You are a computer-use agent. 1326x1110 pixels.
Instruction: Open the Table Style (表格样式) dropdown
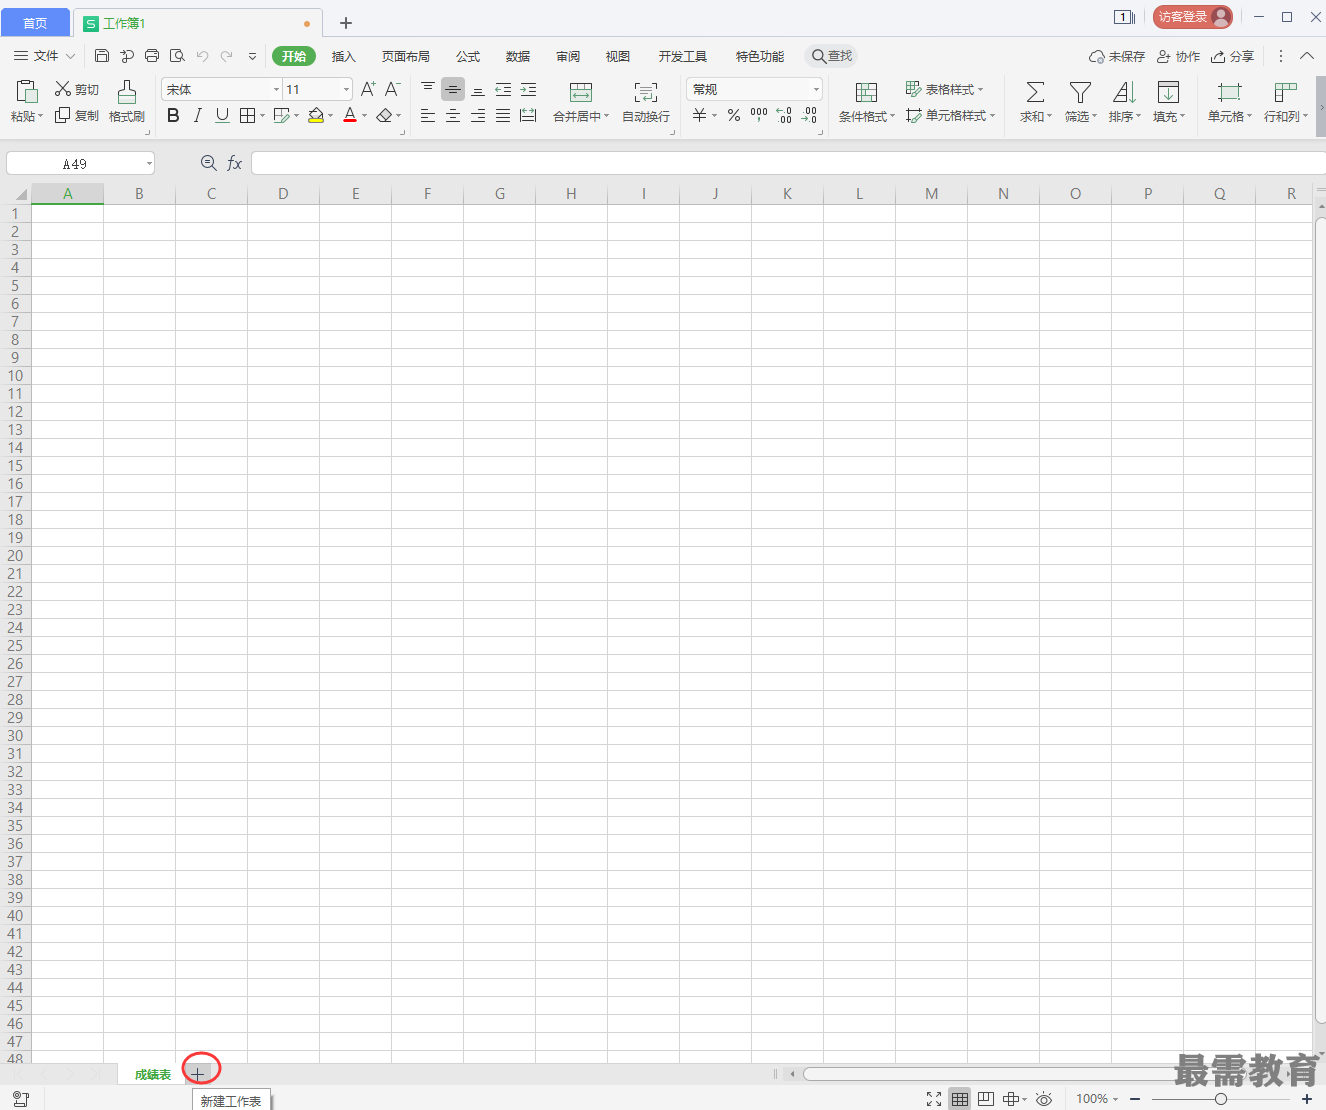point(944,89)
